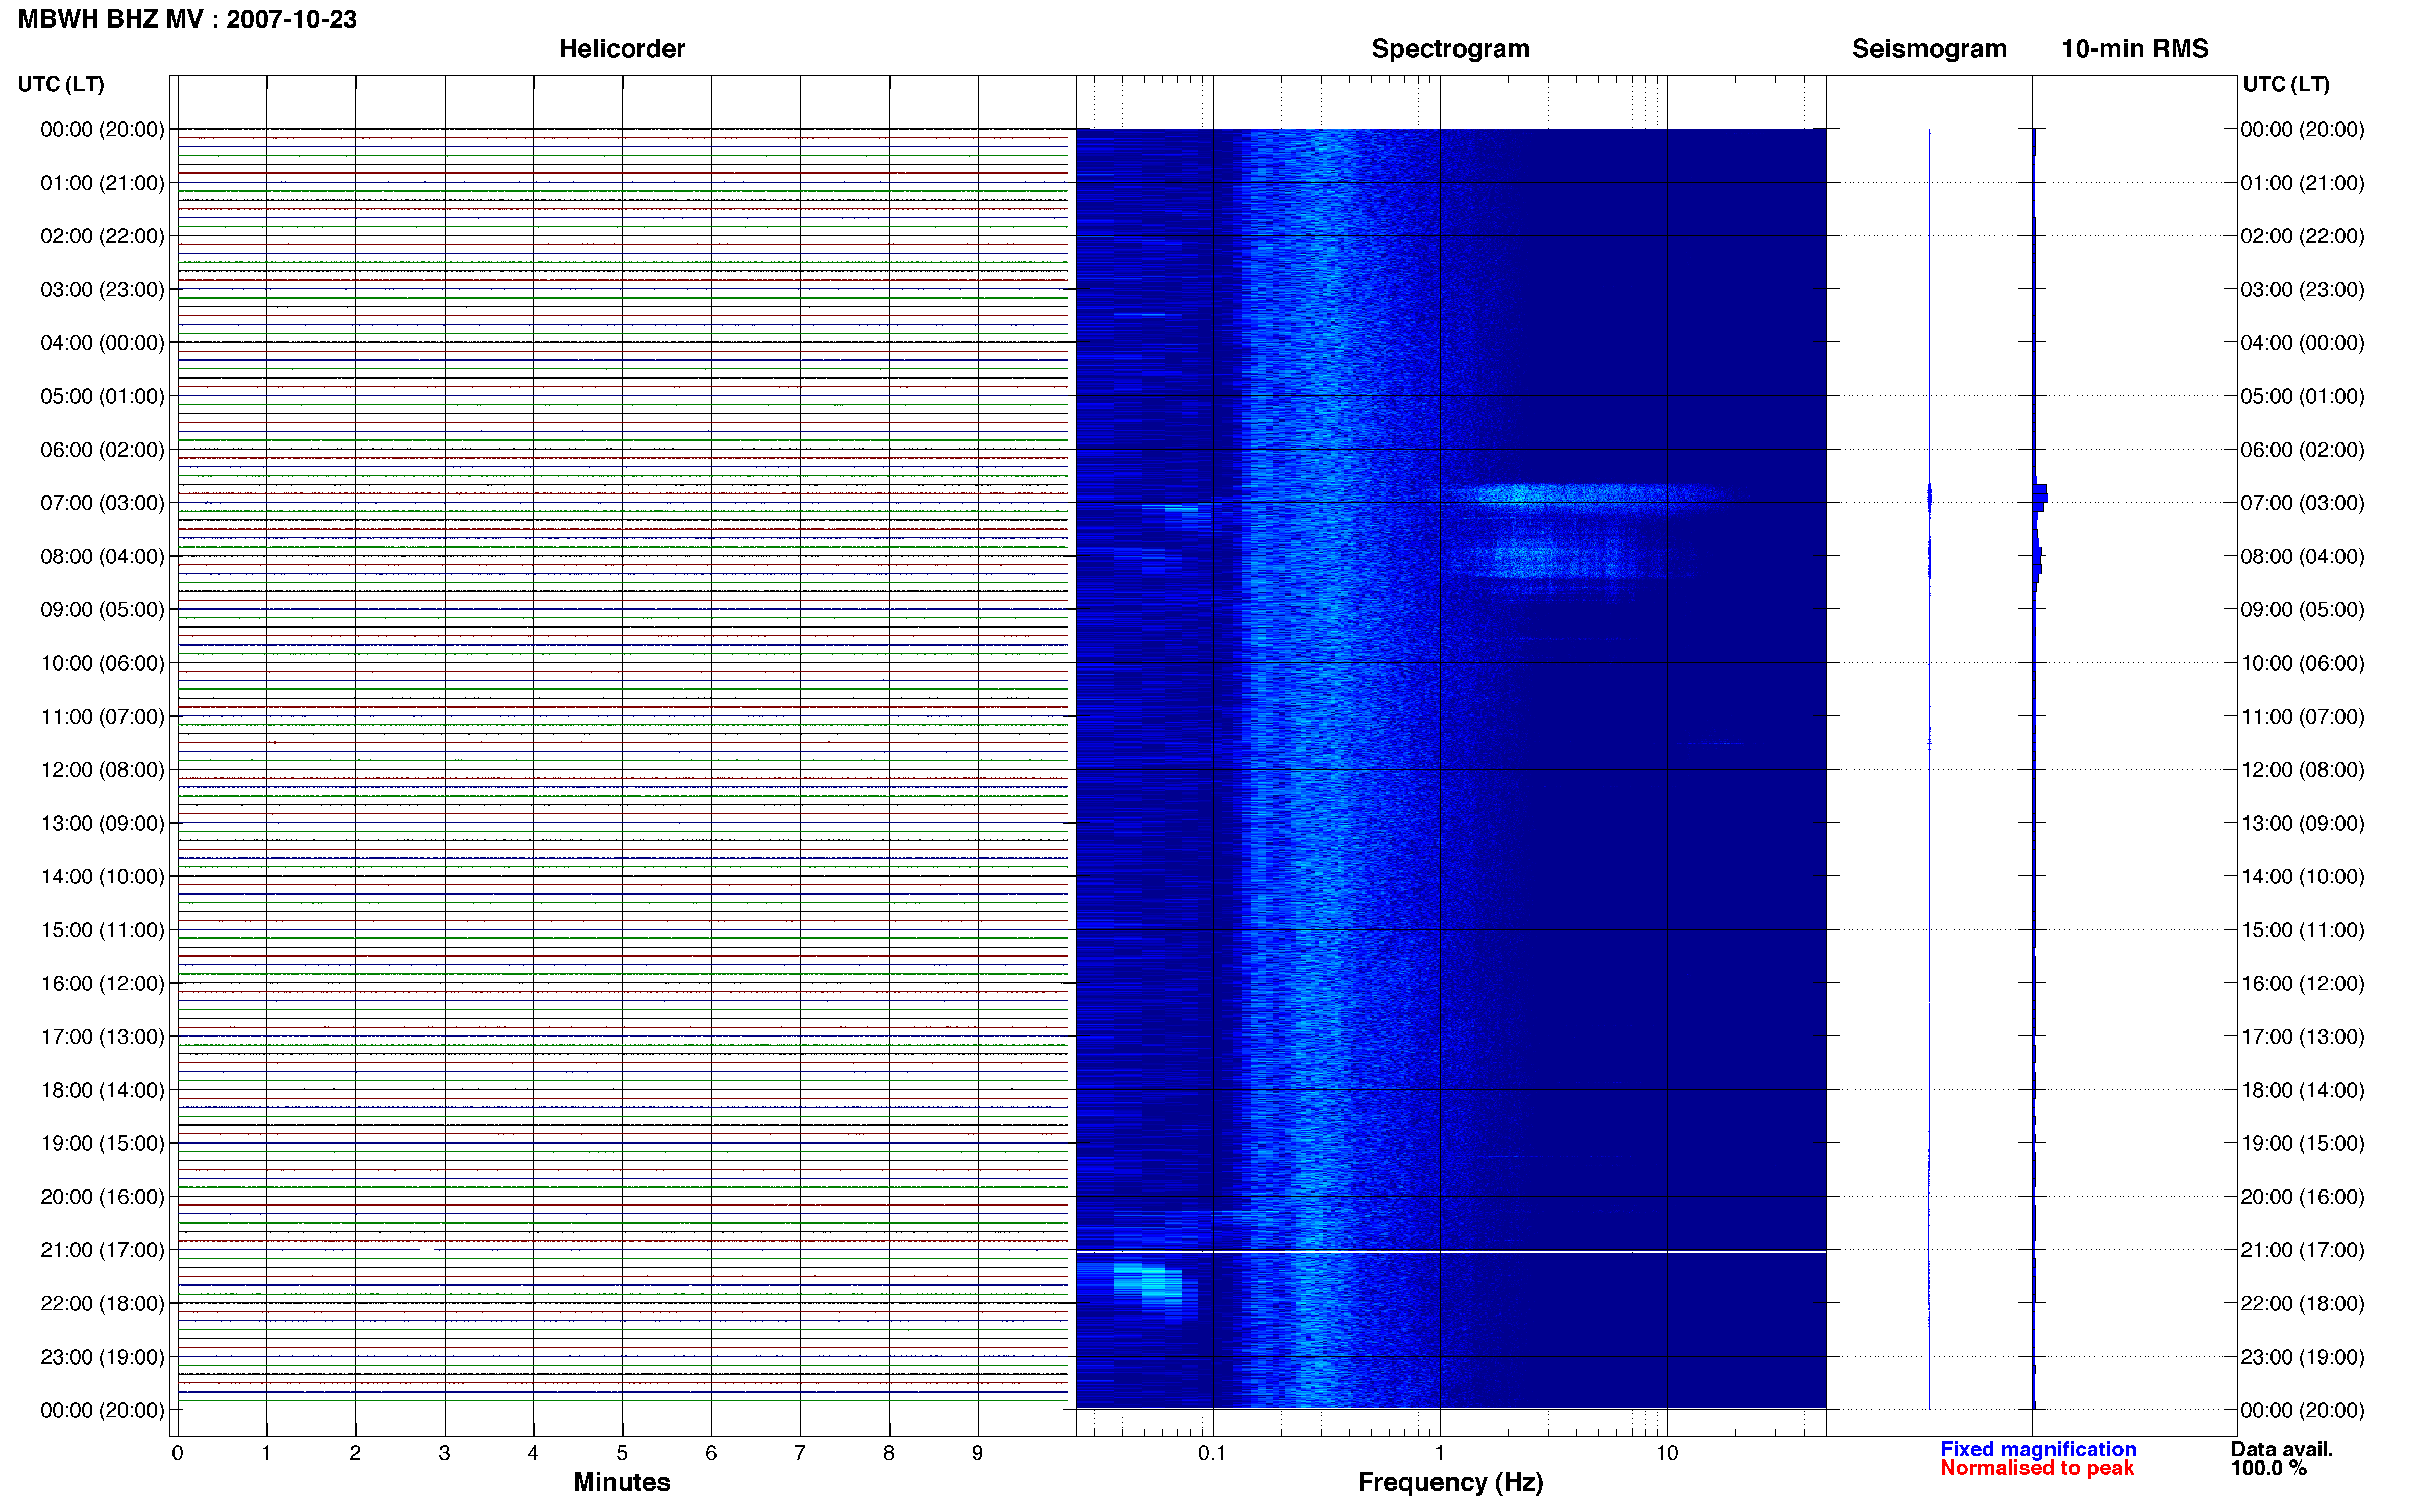
Task: Click left time label '21:00 (17:00)'
Action: click(102, 1250)
